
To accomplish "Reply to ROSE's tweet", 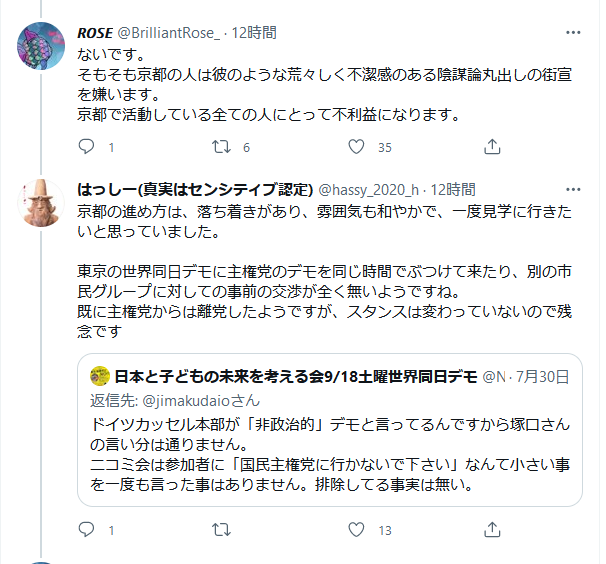I will 86,147.
